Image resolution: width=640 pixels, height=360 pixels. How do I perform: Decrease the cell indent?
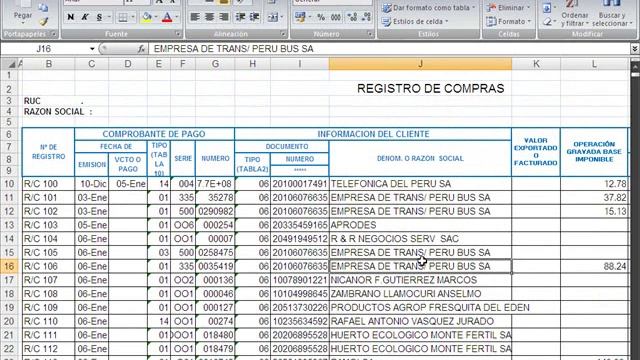point(240,17)
